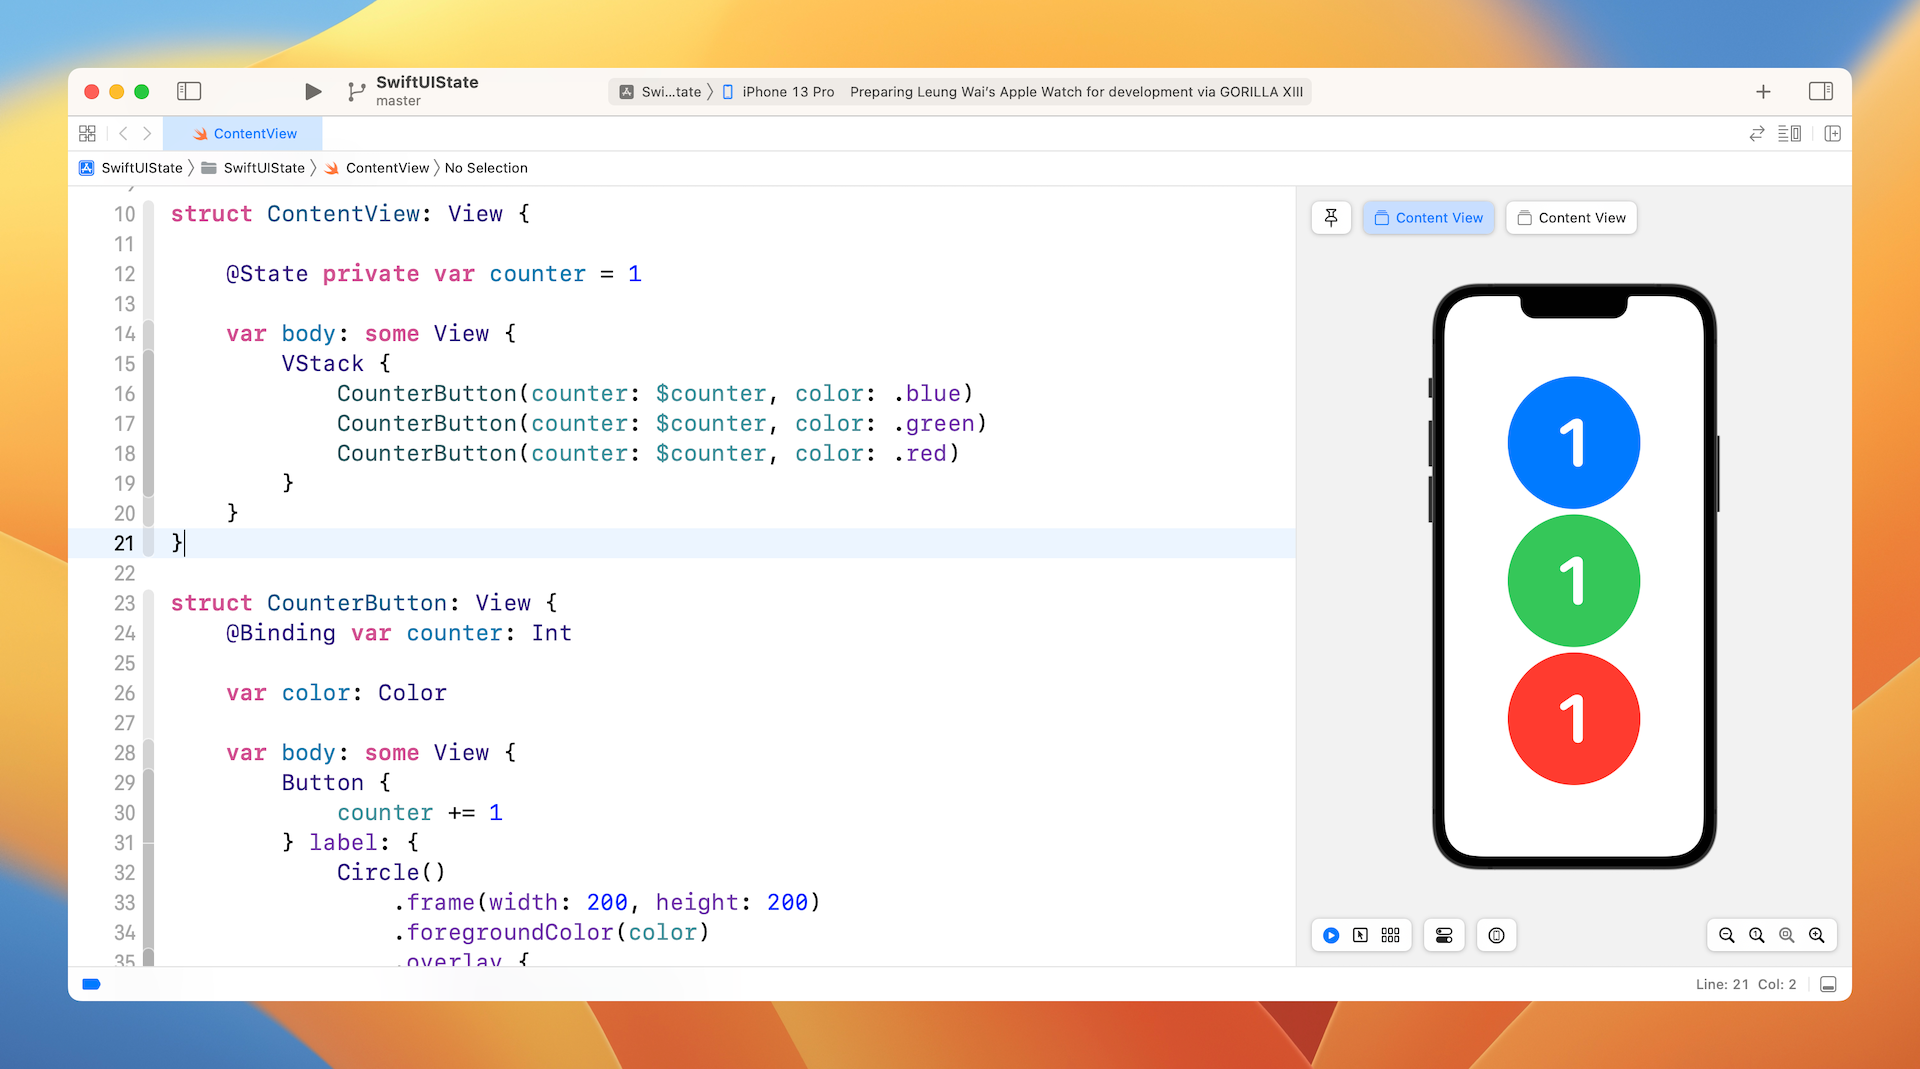Click the add editor on right icon
This screenshot has height=1069, width=1920.
[x=1832, y=134]
